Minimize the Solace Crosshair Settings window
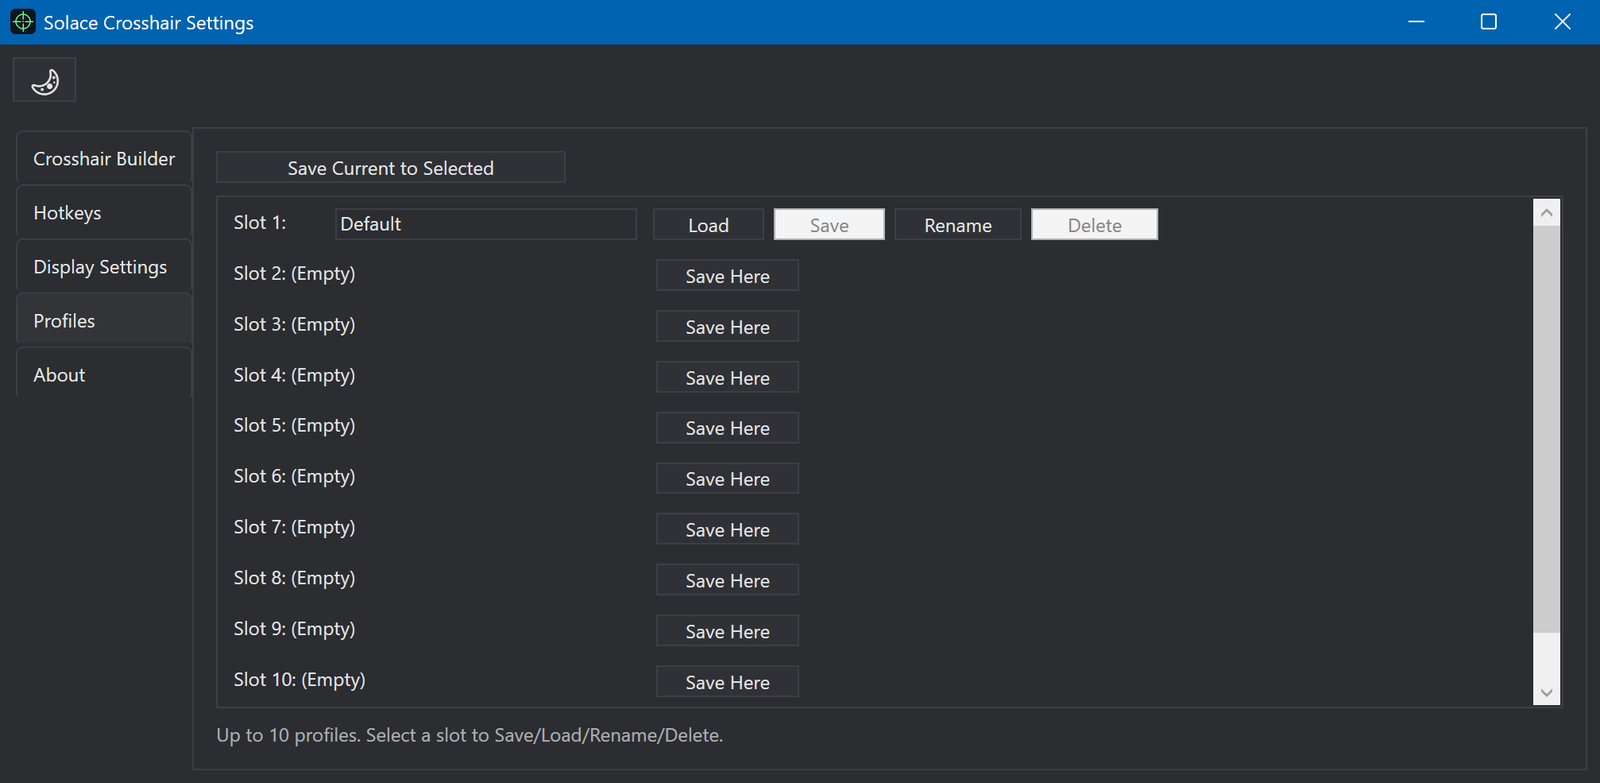This screenshot has height=783, width=1600. click(1416, 22)
